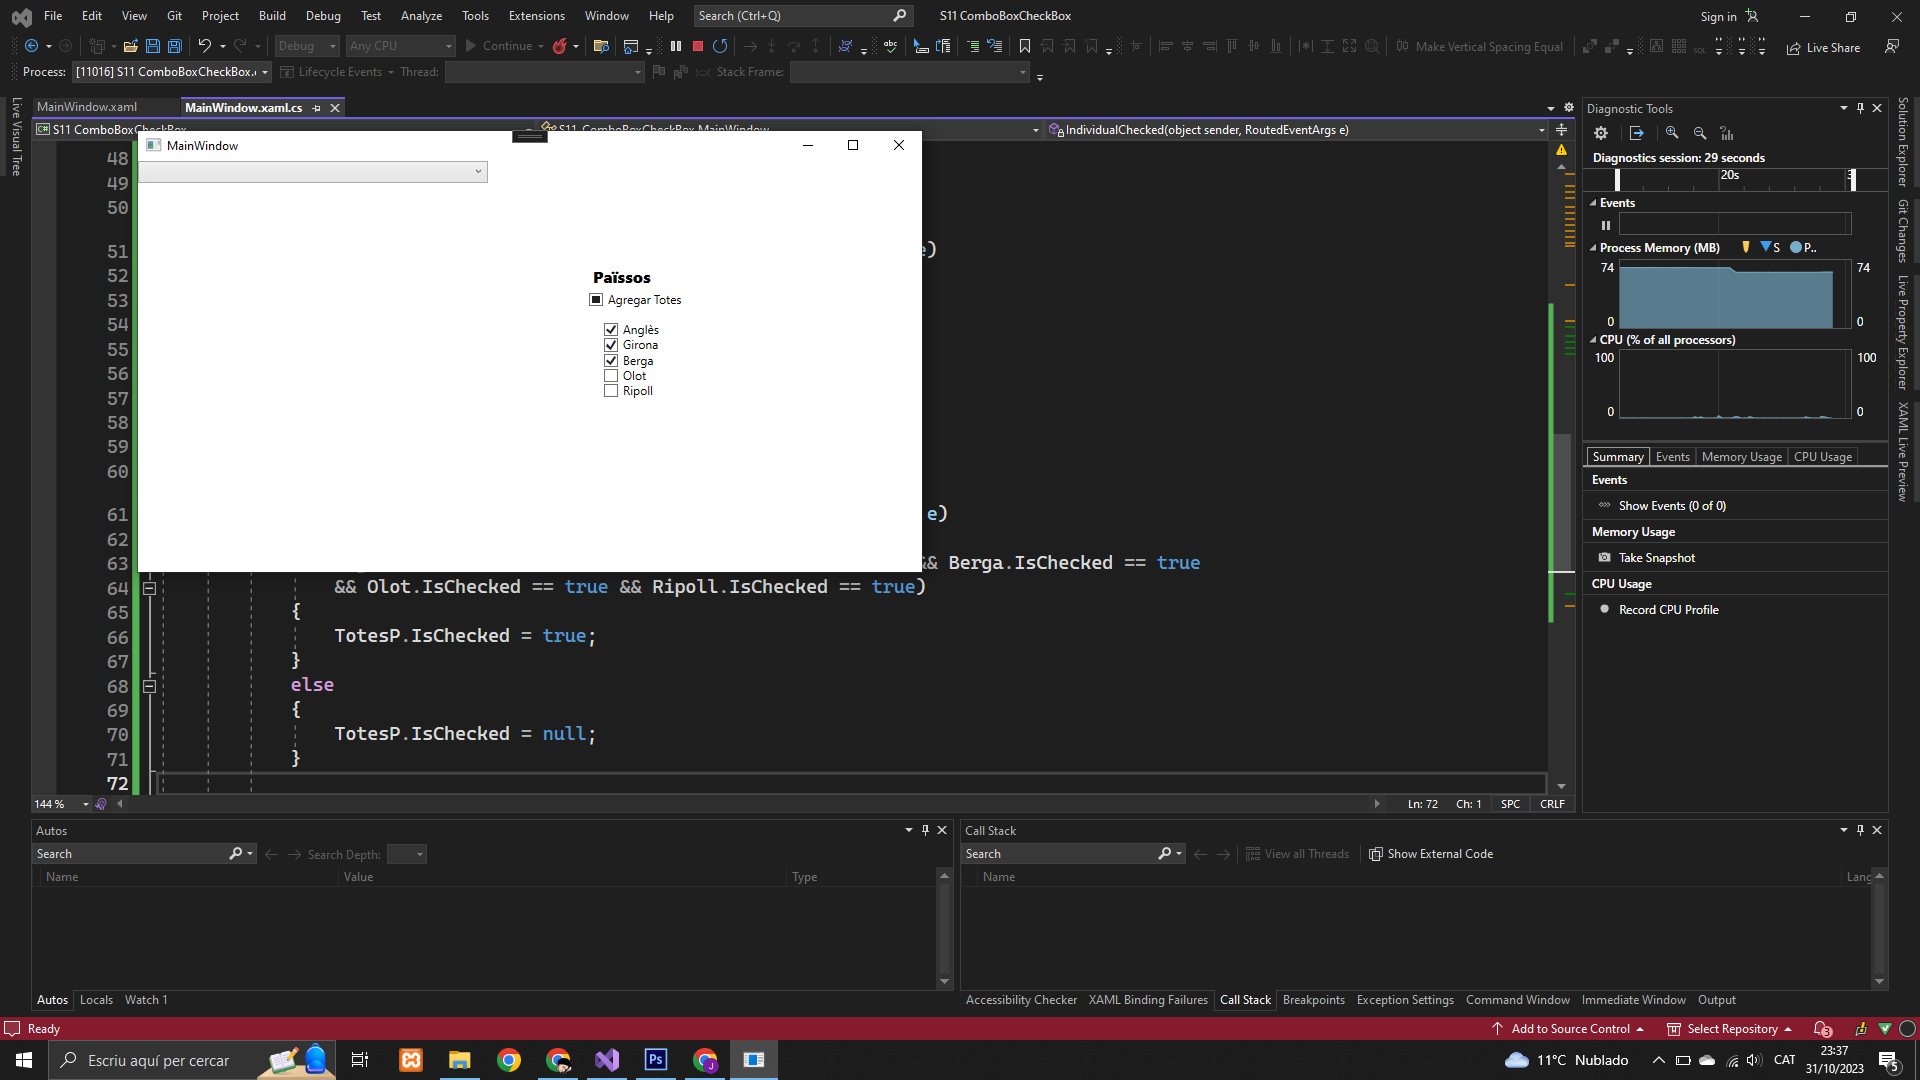The width and height of the screenshot is (1920, 1080).
Task: Open Diagnostic Tools settings gear
Action: 1601,133
